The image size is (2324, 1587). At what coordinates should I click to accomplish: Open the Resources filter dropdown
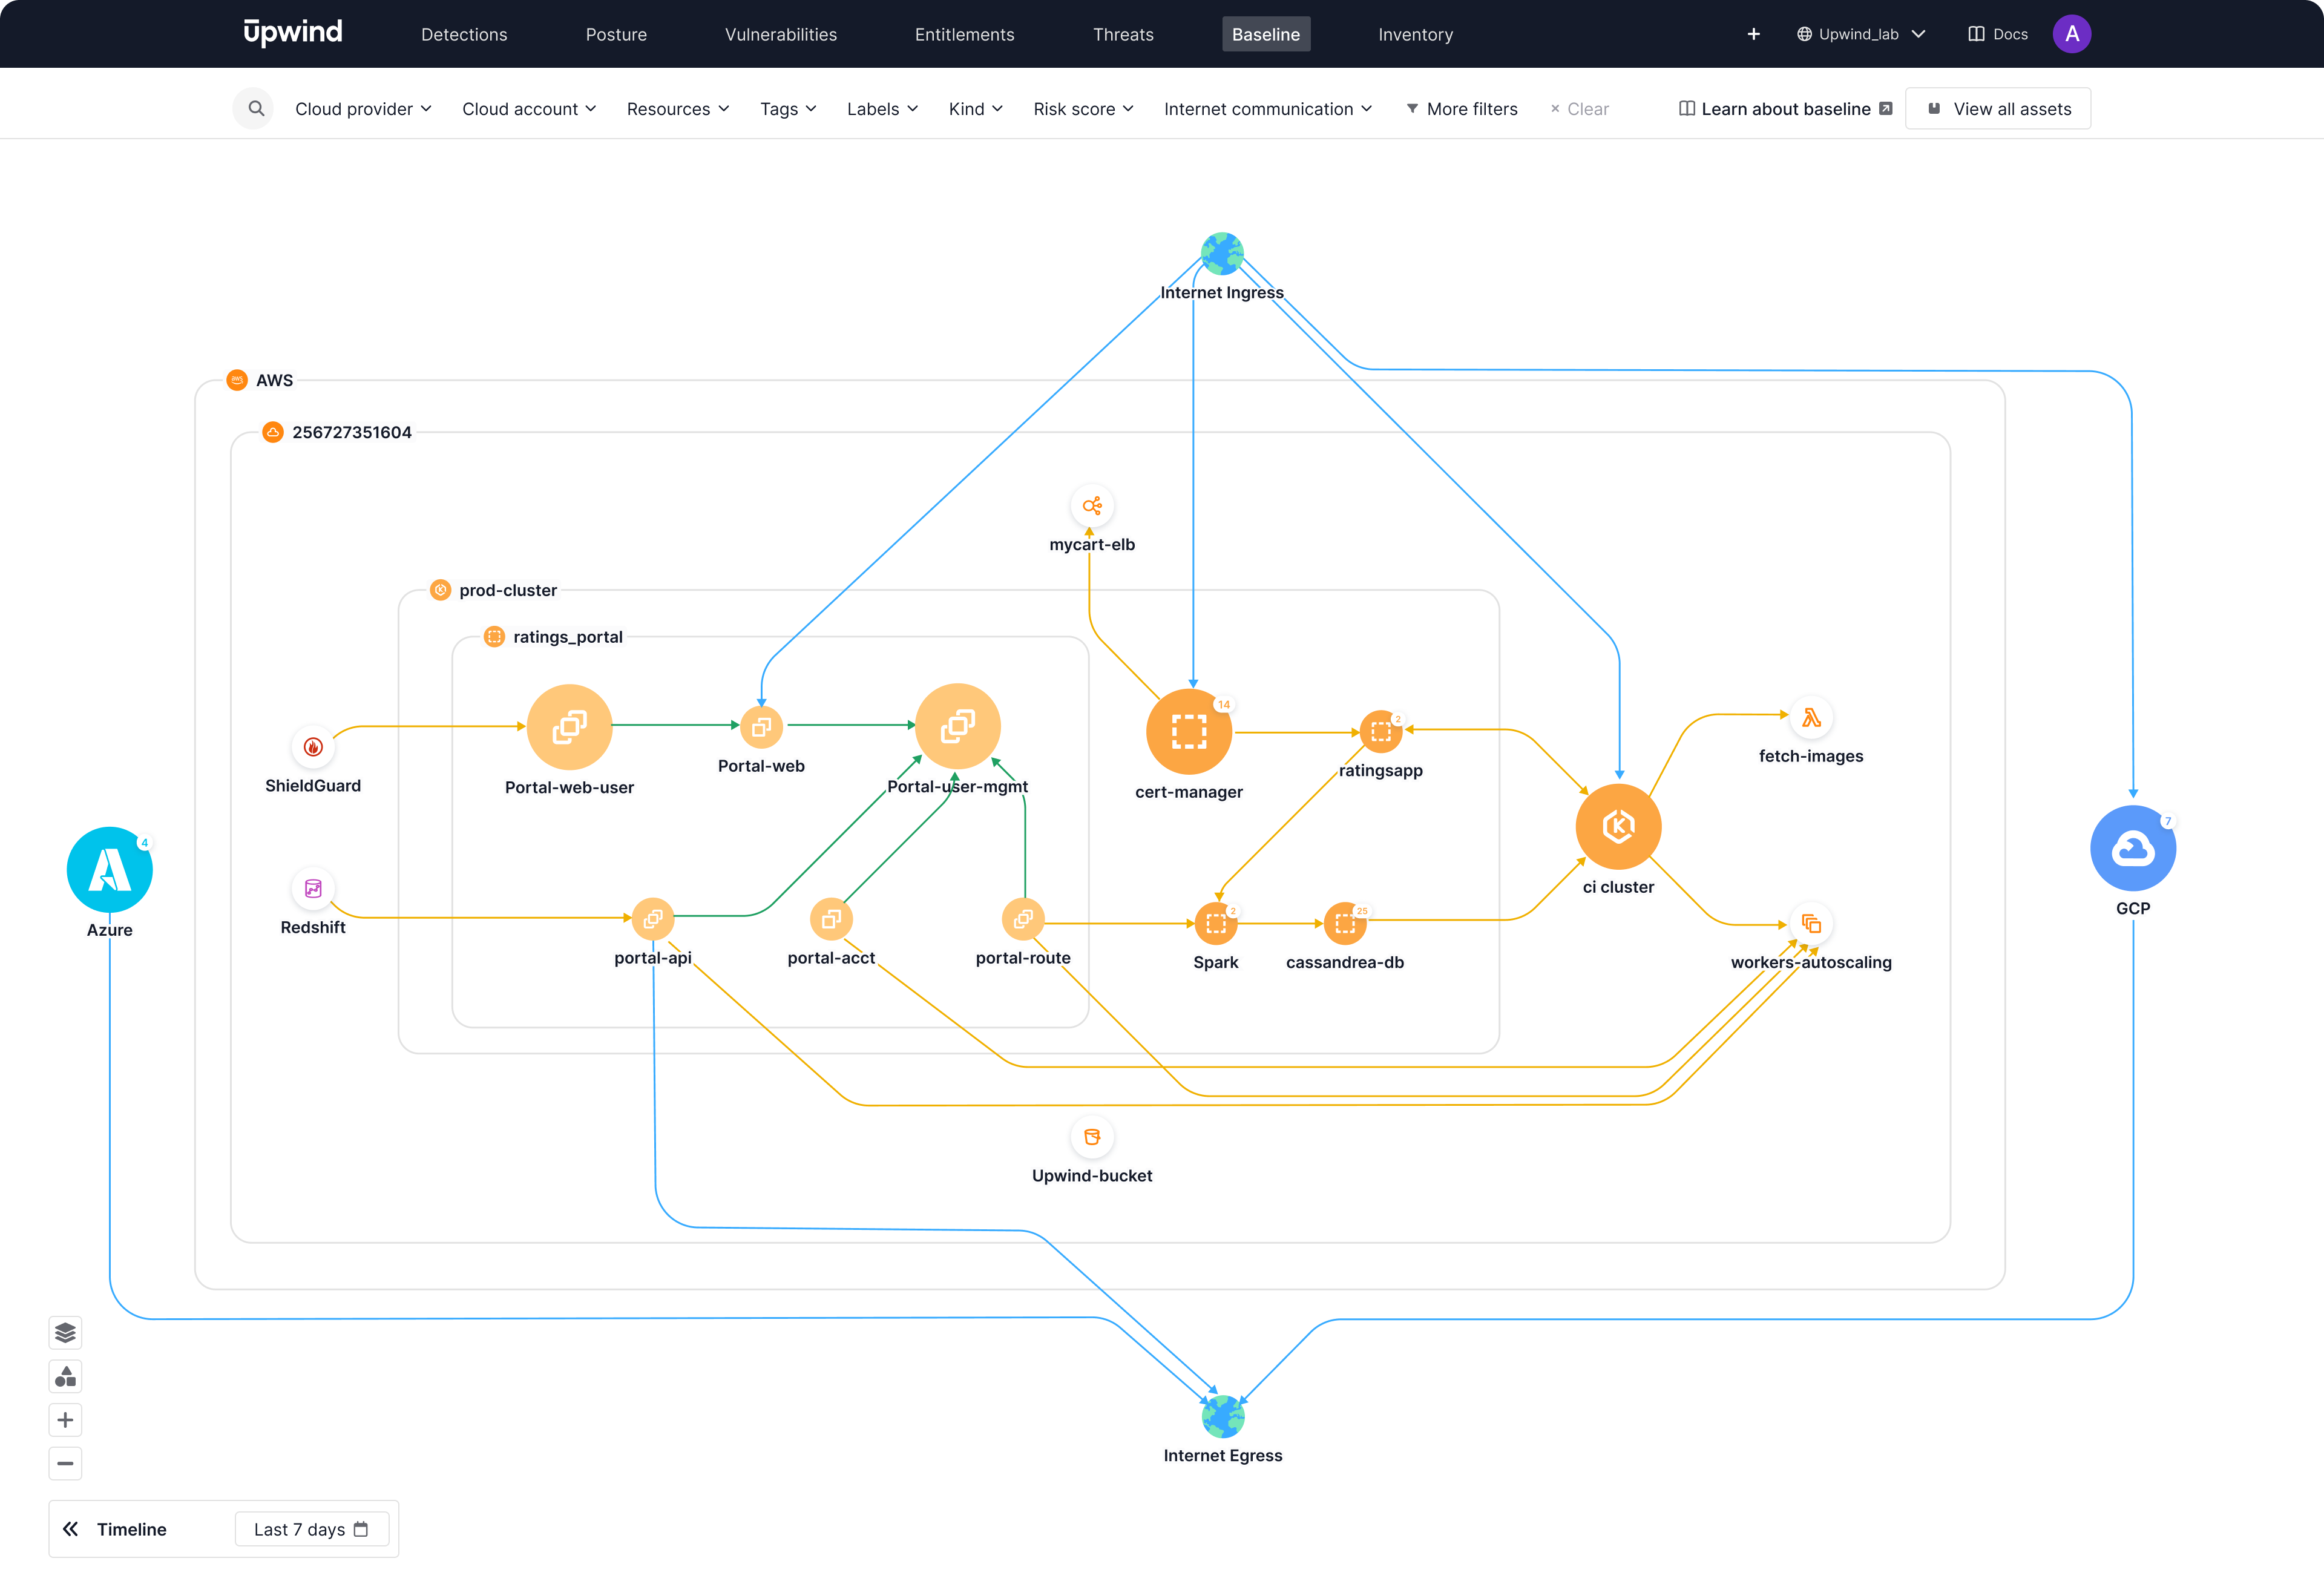678,108
